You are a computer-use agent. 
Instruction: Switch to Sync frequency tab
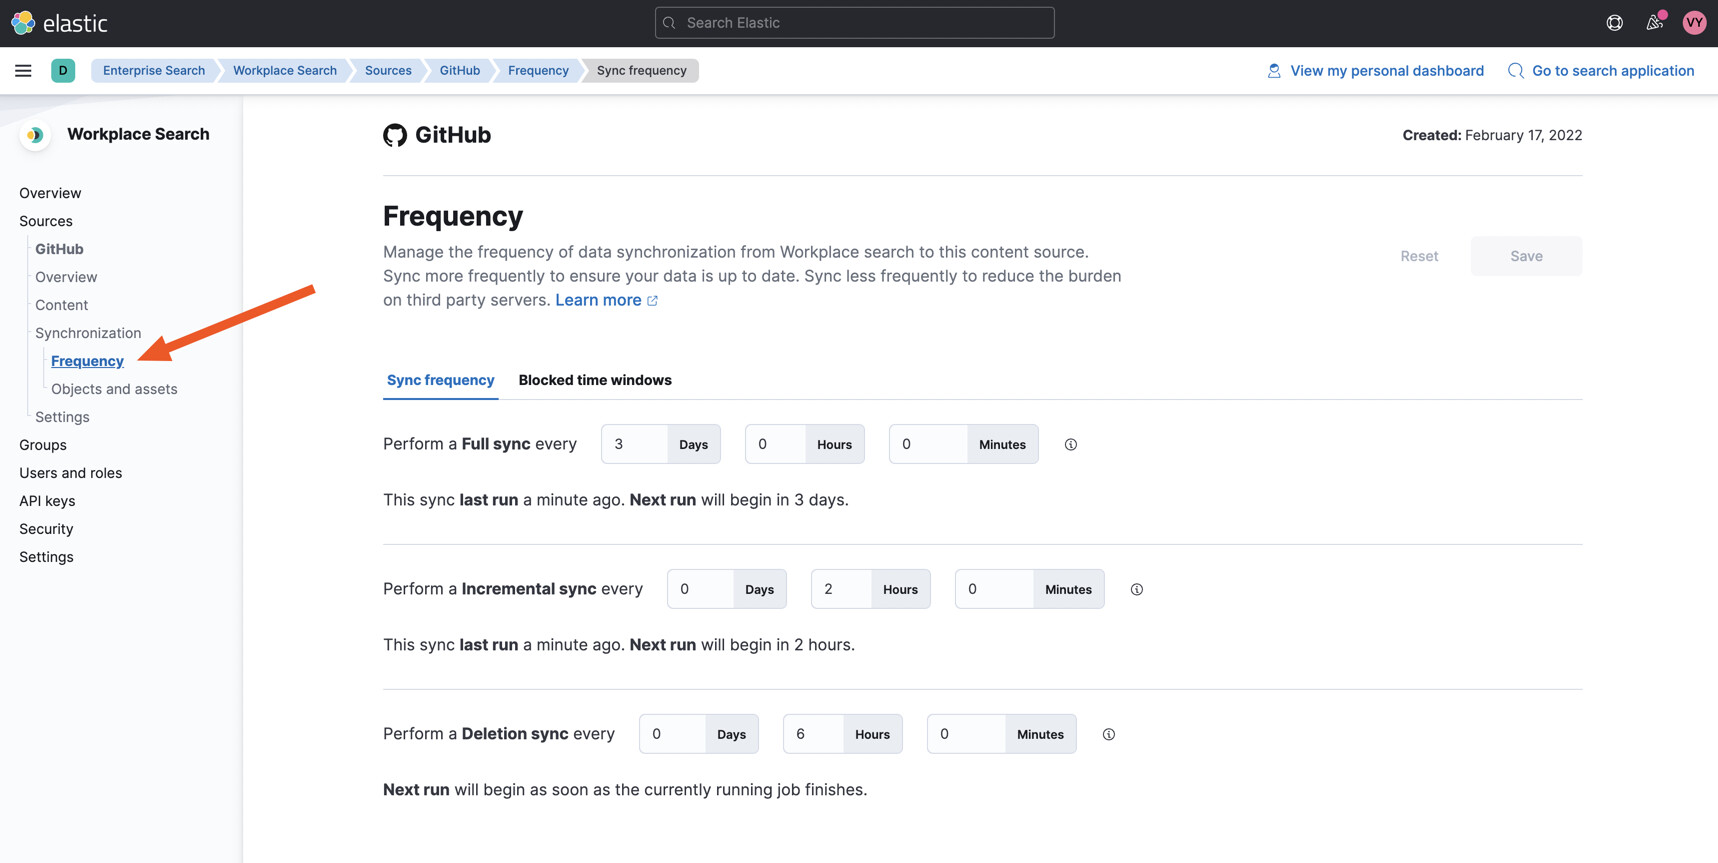click(441, 380)
